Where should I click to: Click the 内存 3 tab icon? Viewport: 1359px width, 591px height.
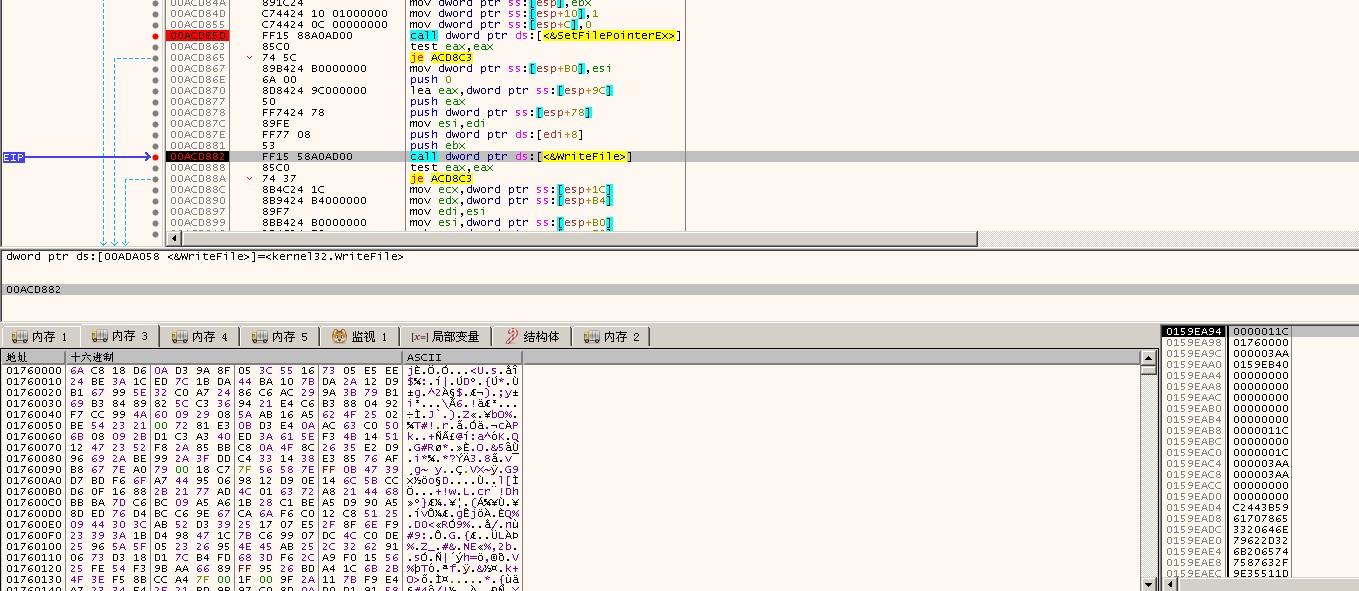pos(100,337)
